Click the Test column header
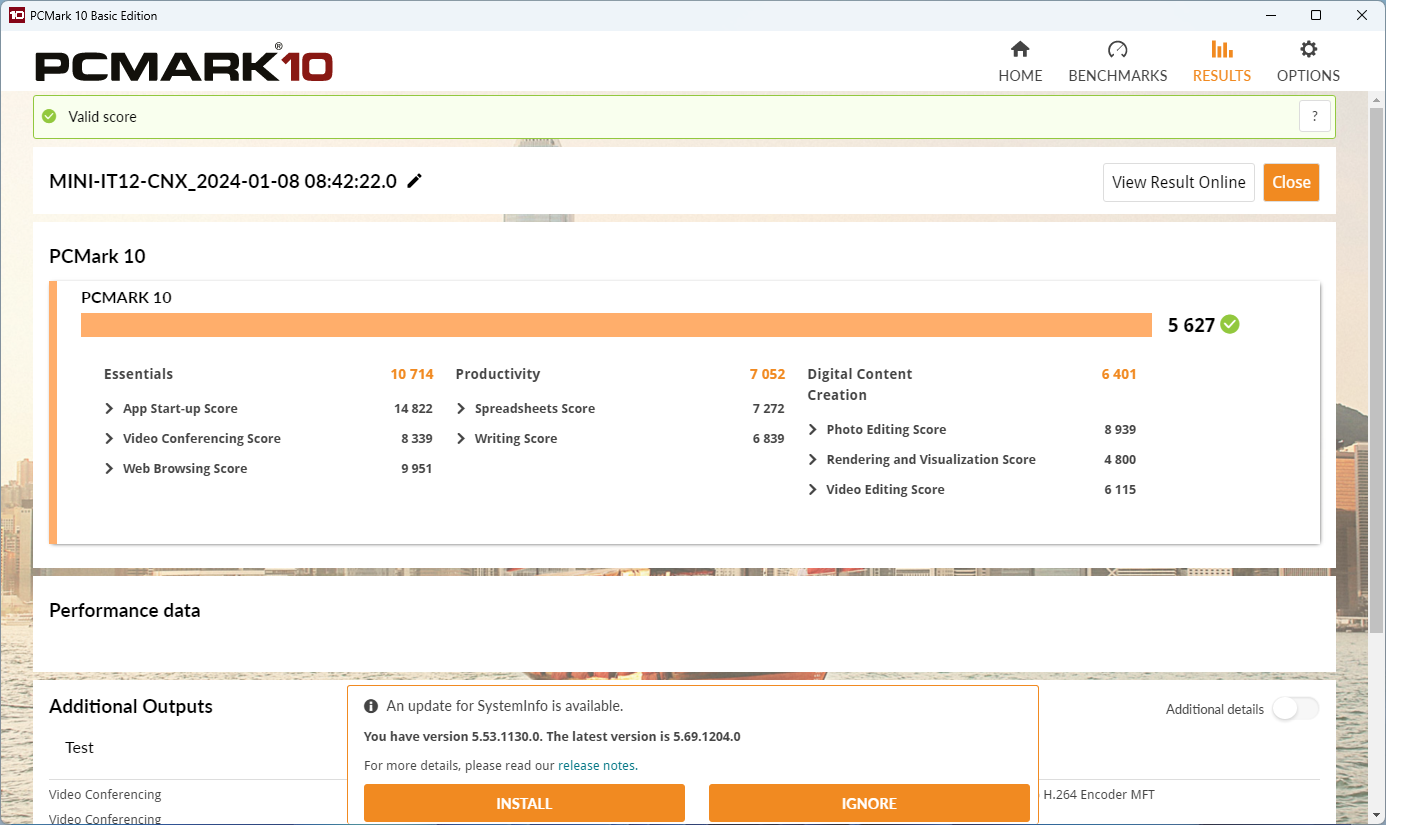The width and height of the screenshot is (1424, 825). [x=80, y=748]
